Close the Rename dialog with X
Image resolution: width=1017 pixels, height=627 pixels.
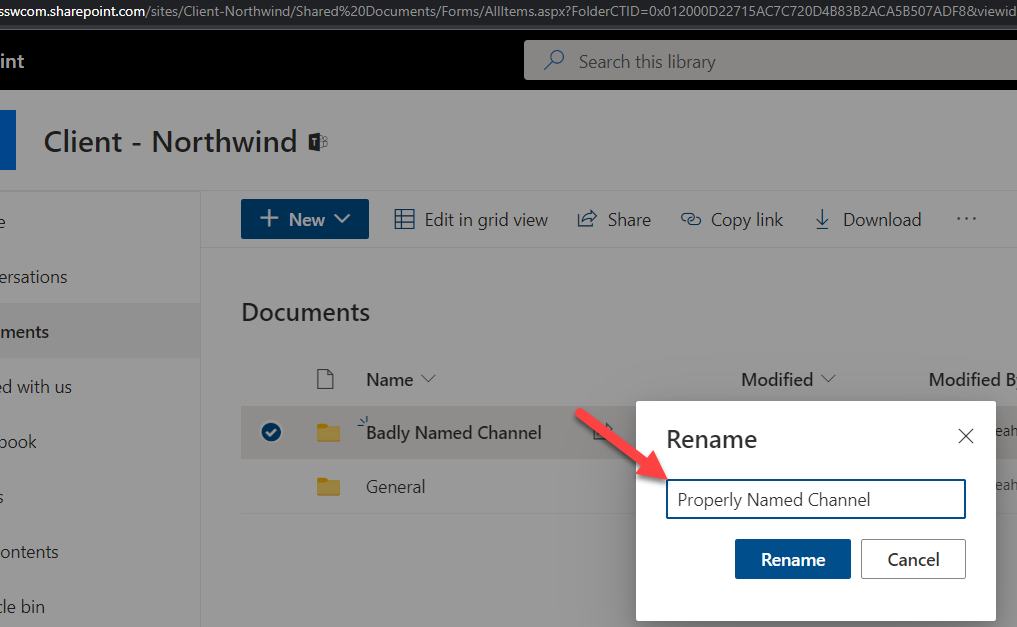[965, 436]
